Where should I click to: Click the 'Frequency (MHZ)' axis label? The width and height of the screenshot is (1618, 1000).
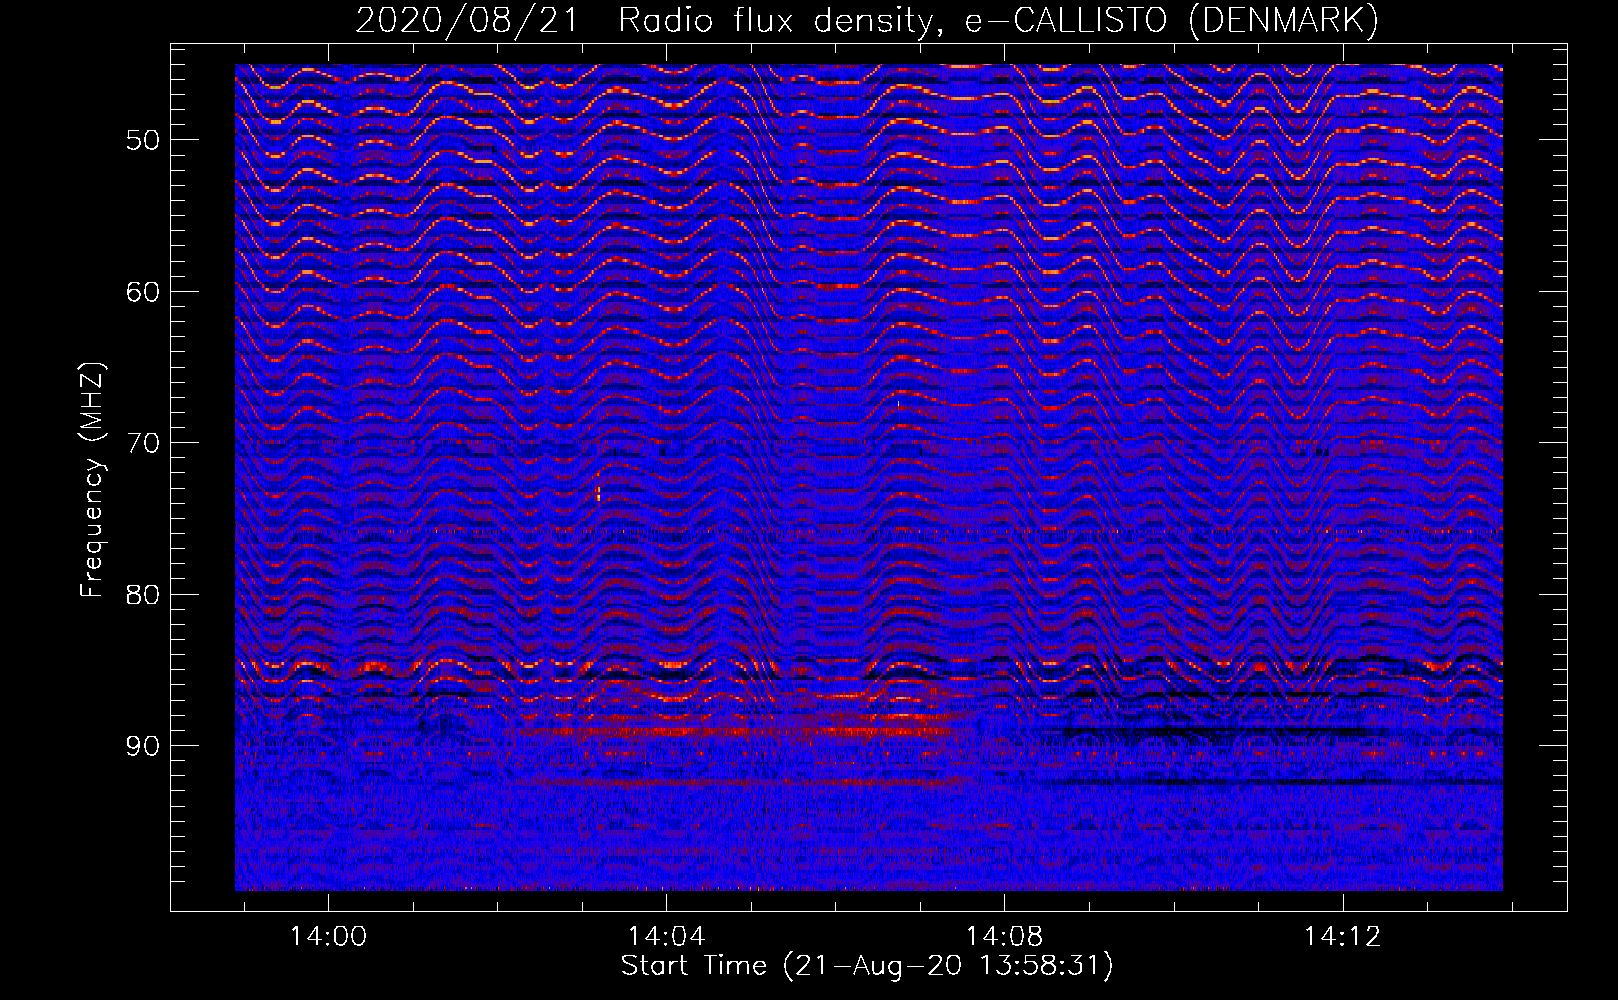click(x=92, y=480)
